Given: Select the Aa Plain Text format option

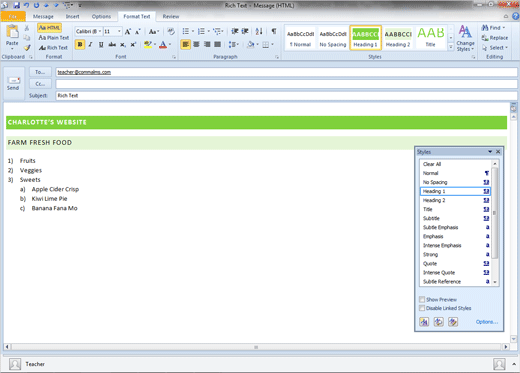Looking at the screenshot, I should coord(54,38).
